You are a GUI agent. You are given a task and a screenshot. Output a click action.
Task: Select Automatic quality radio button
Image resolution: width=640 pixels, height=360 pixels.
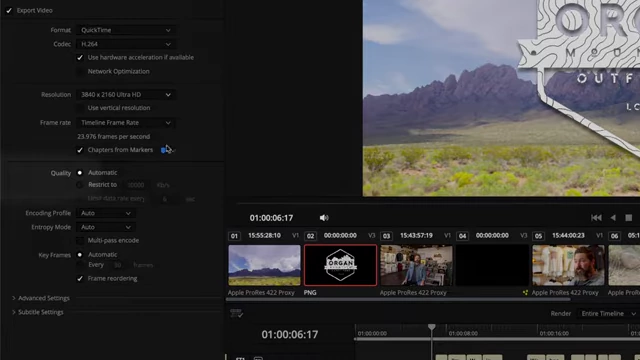pos(80,173)
